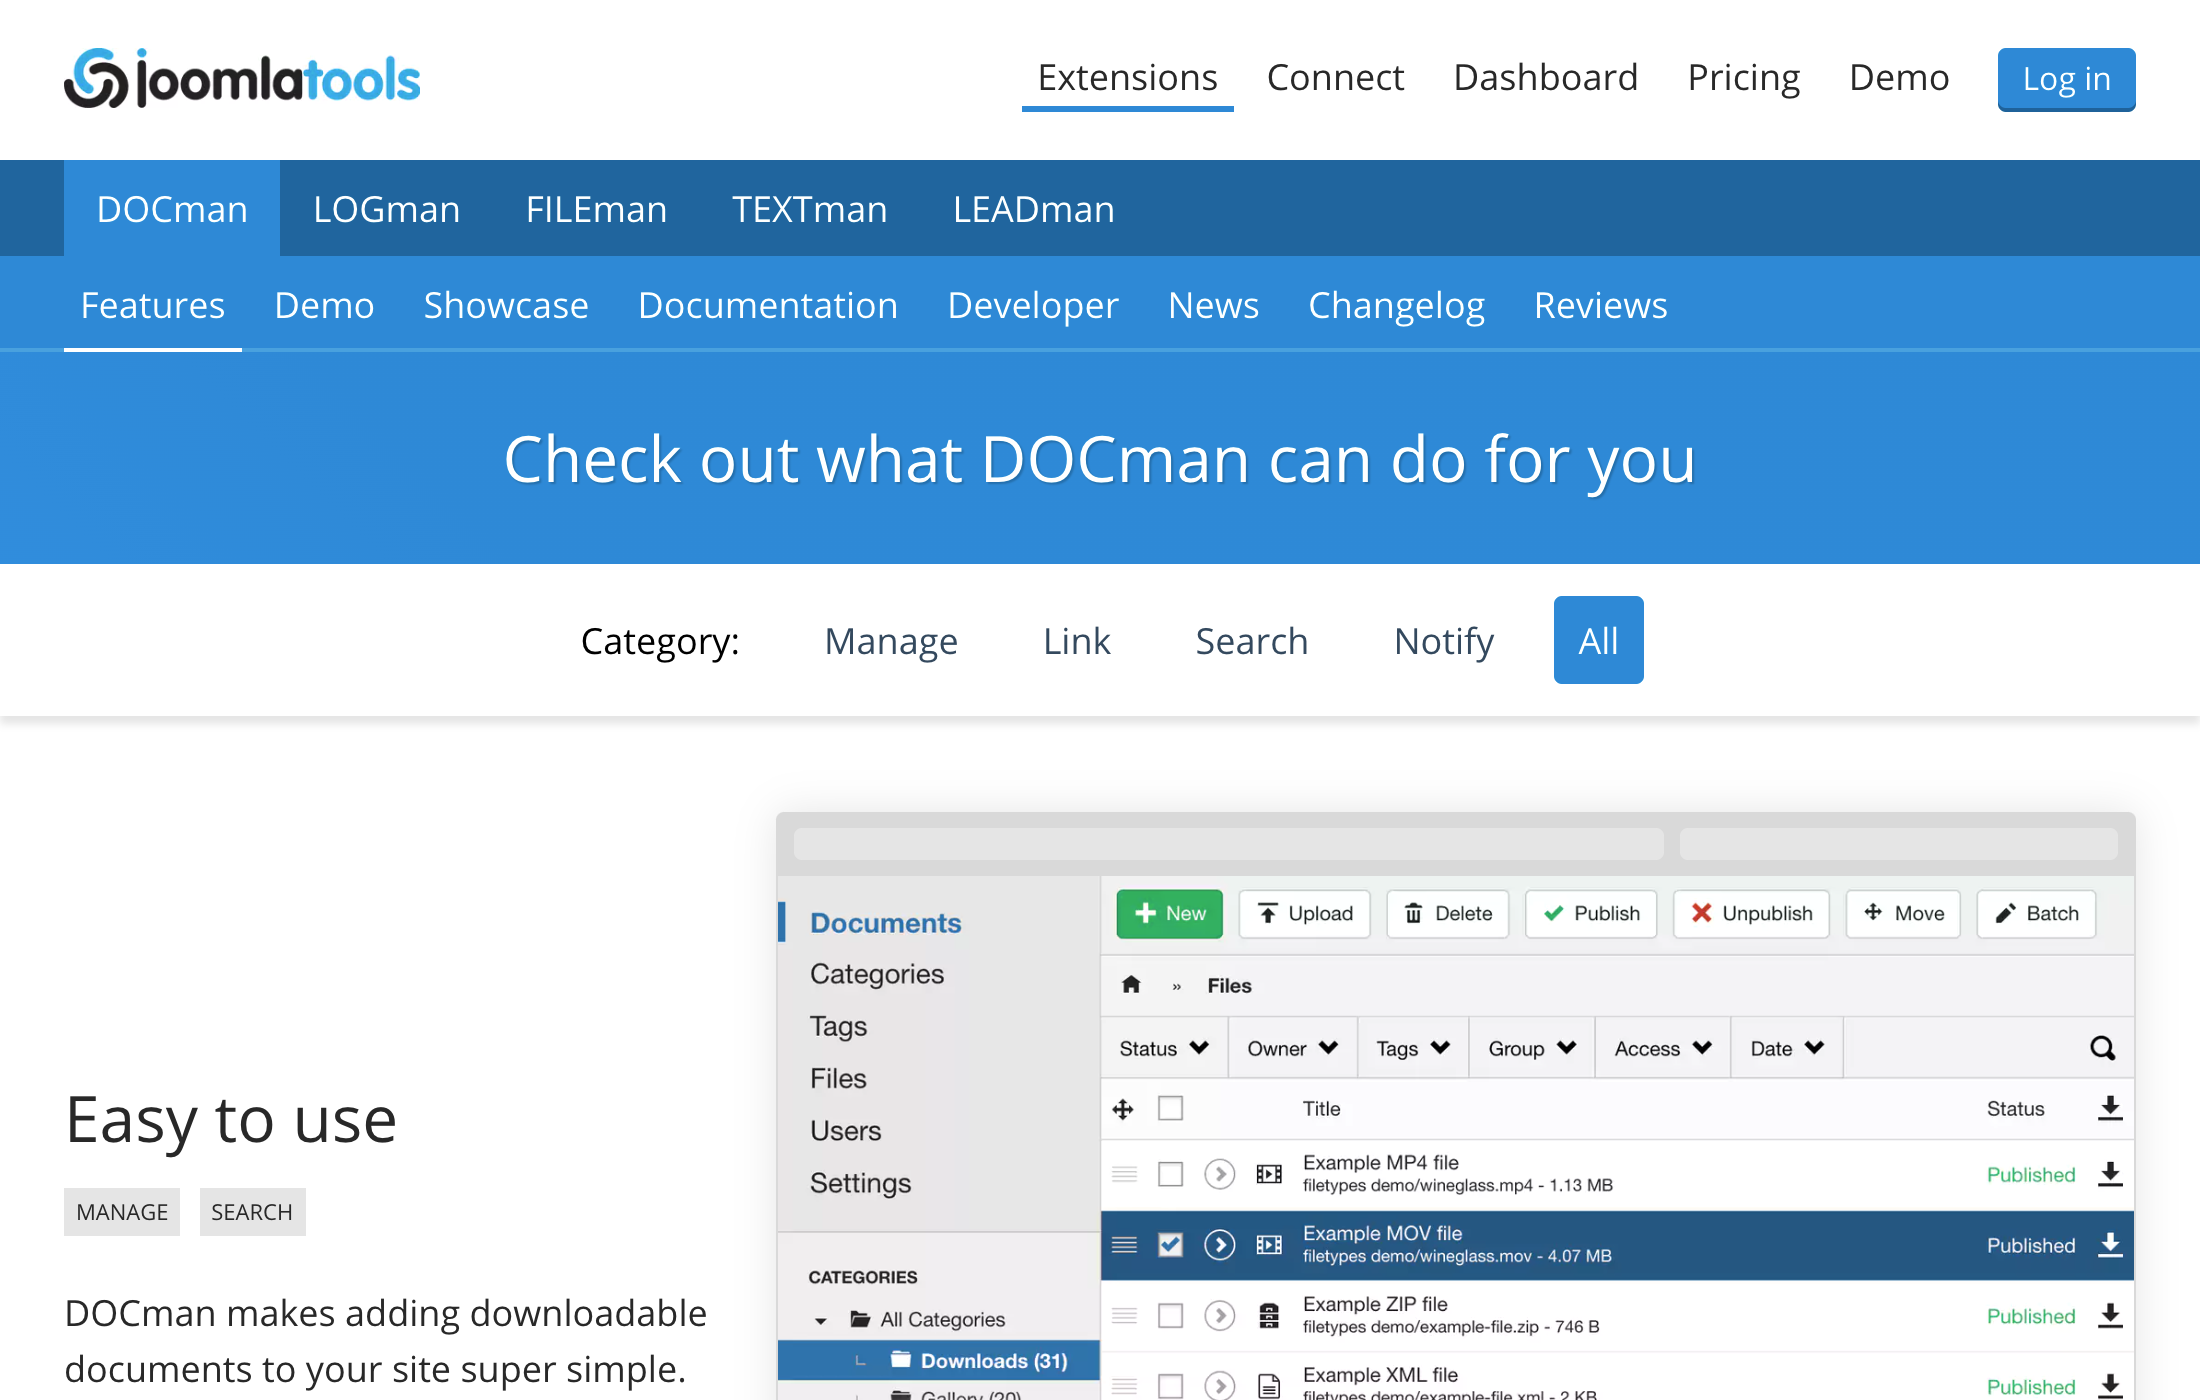Image resolution: width=2200 pixels, height=1400 pixels.
Task: Open the Documentation sub-tab
Action: click(x=768, y=305)
